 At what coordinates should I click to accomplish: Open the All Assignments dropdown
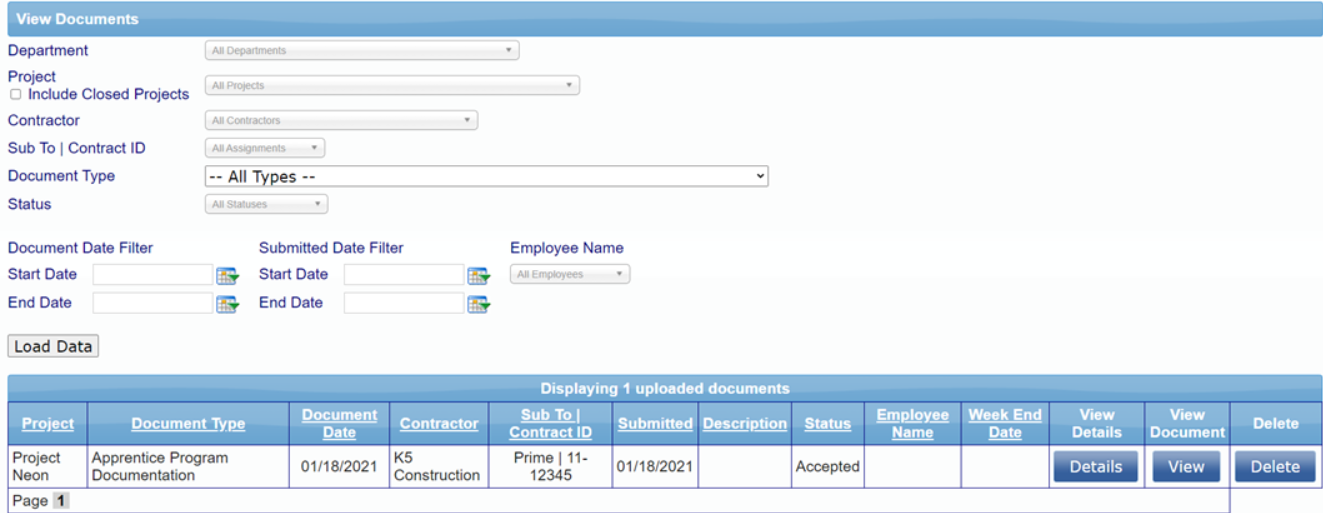264,148
